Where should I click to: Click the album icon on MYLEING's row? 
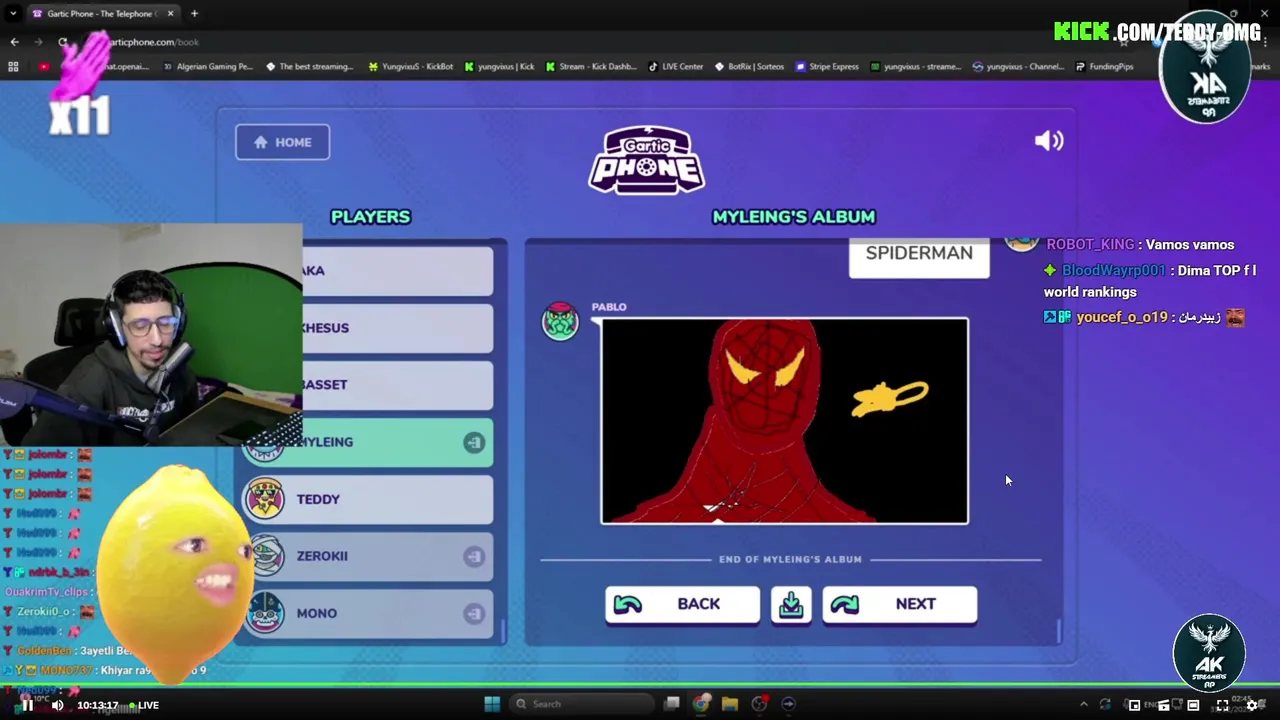474,442
